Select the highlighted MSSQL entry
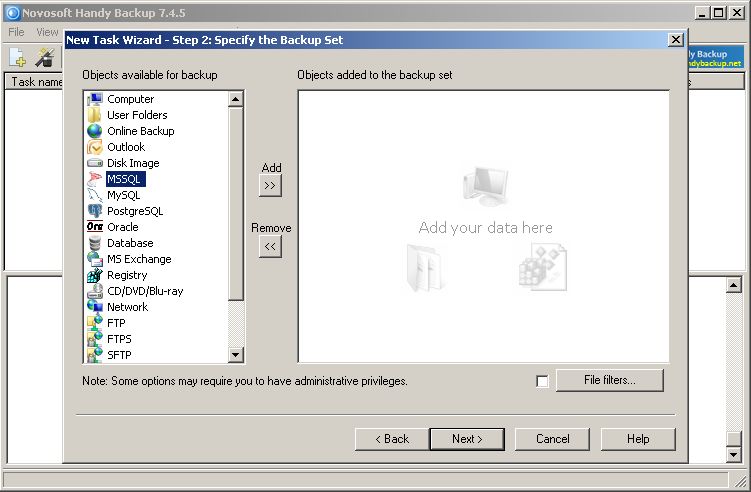 (125, 179)
